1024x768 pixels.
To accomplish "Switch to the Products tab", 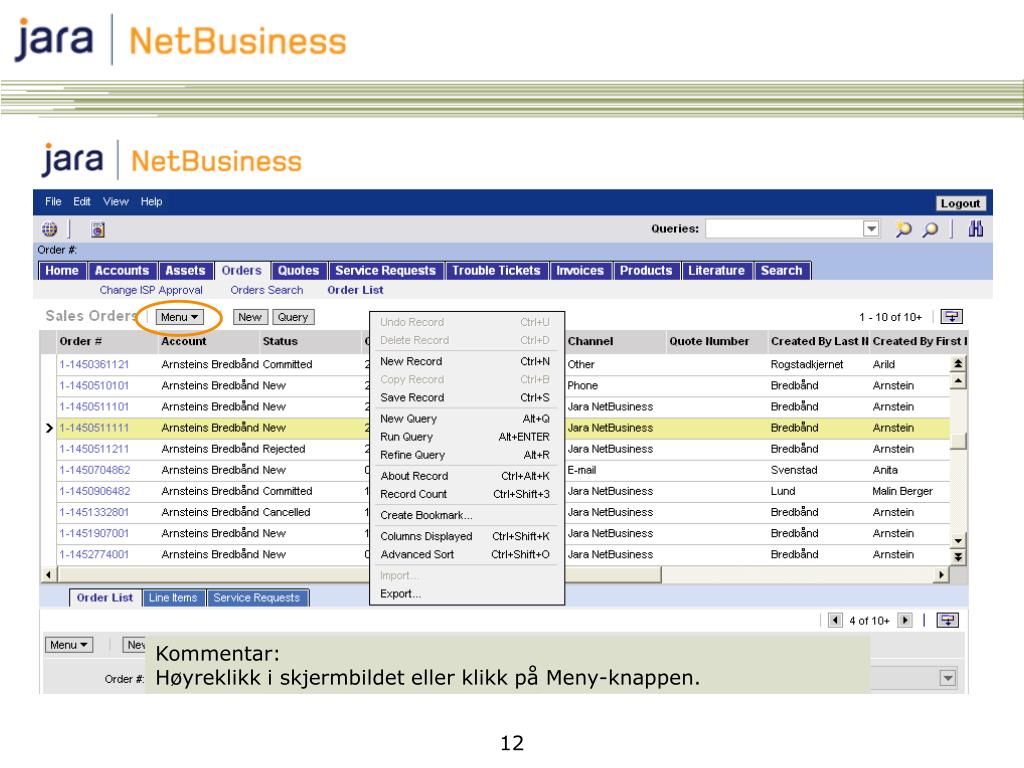I will (646, 270).
